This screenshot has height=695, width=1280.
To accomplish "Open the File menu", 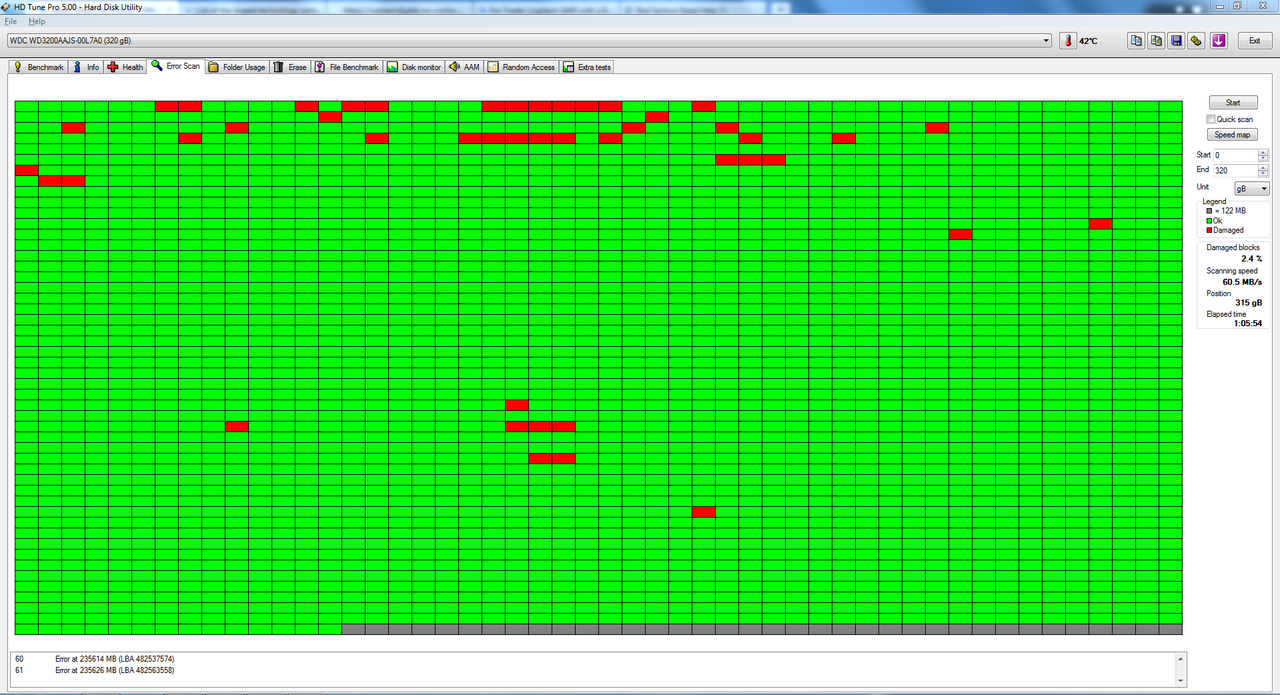I will pyautogui.click(x=10, y=21).
